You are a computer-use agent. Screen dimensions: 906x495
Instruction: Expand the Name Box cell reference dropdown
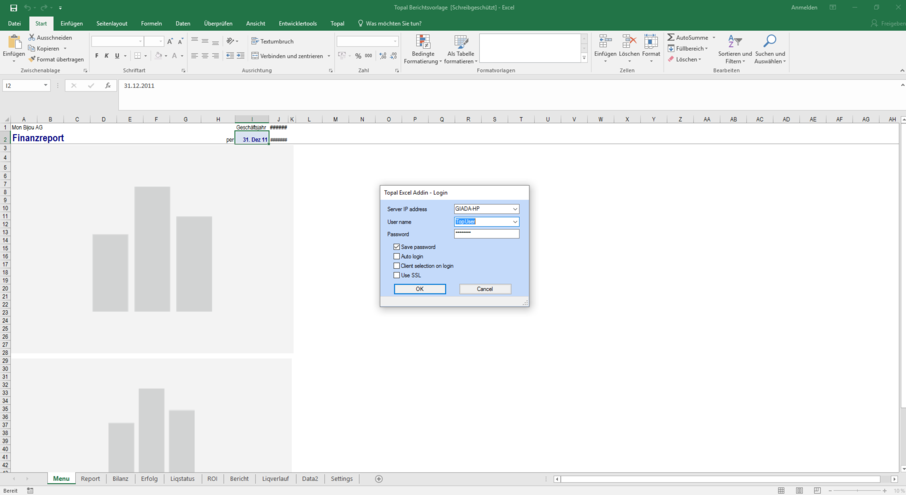point(46,86)
